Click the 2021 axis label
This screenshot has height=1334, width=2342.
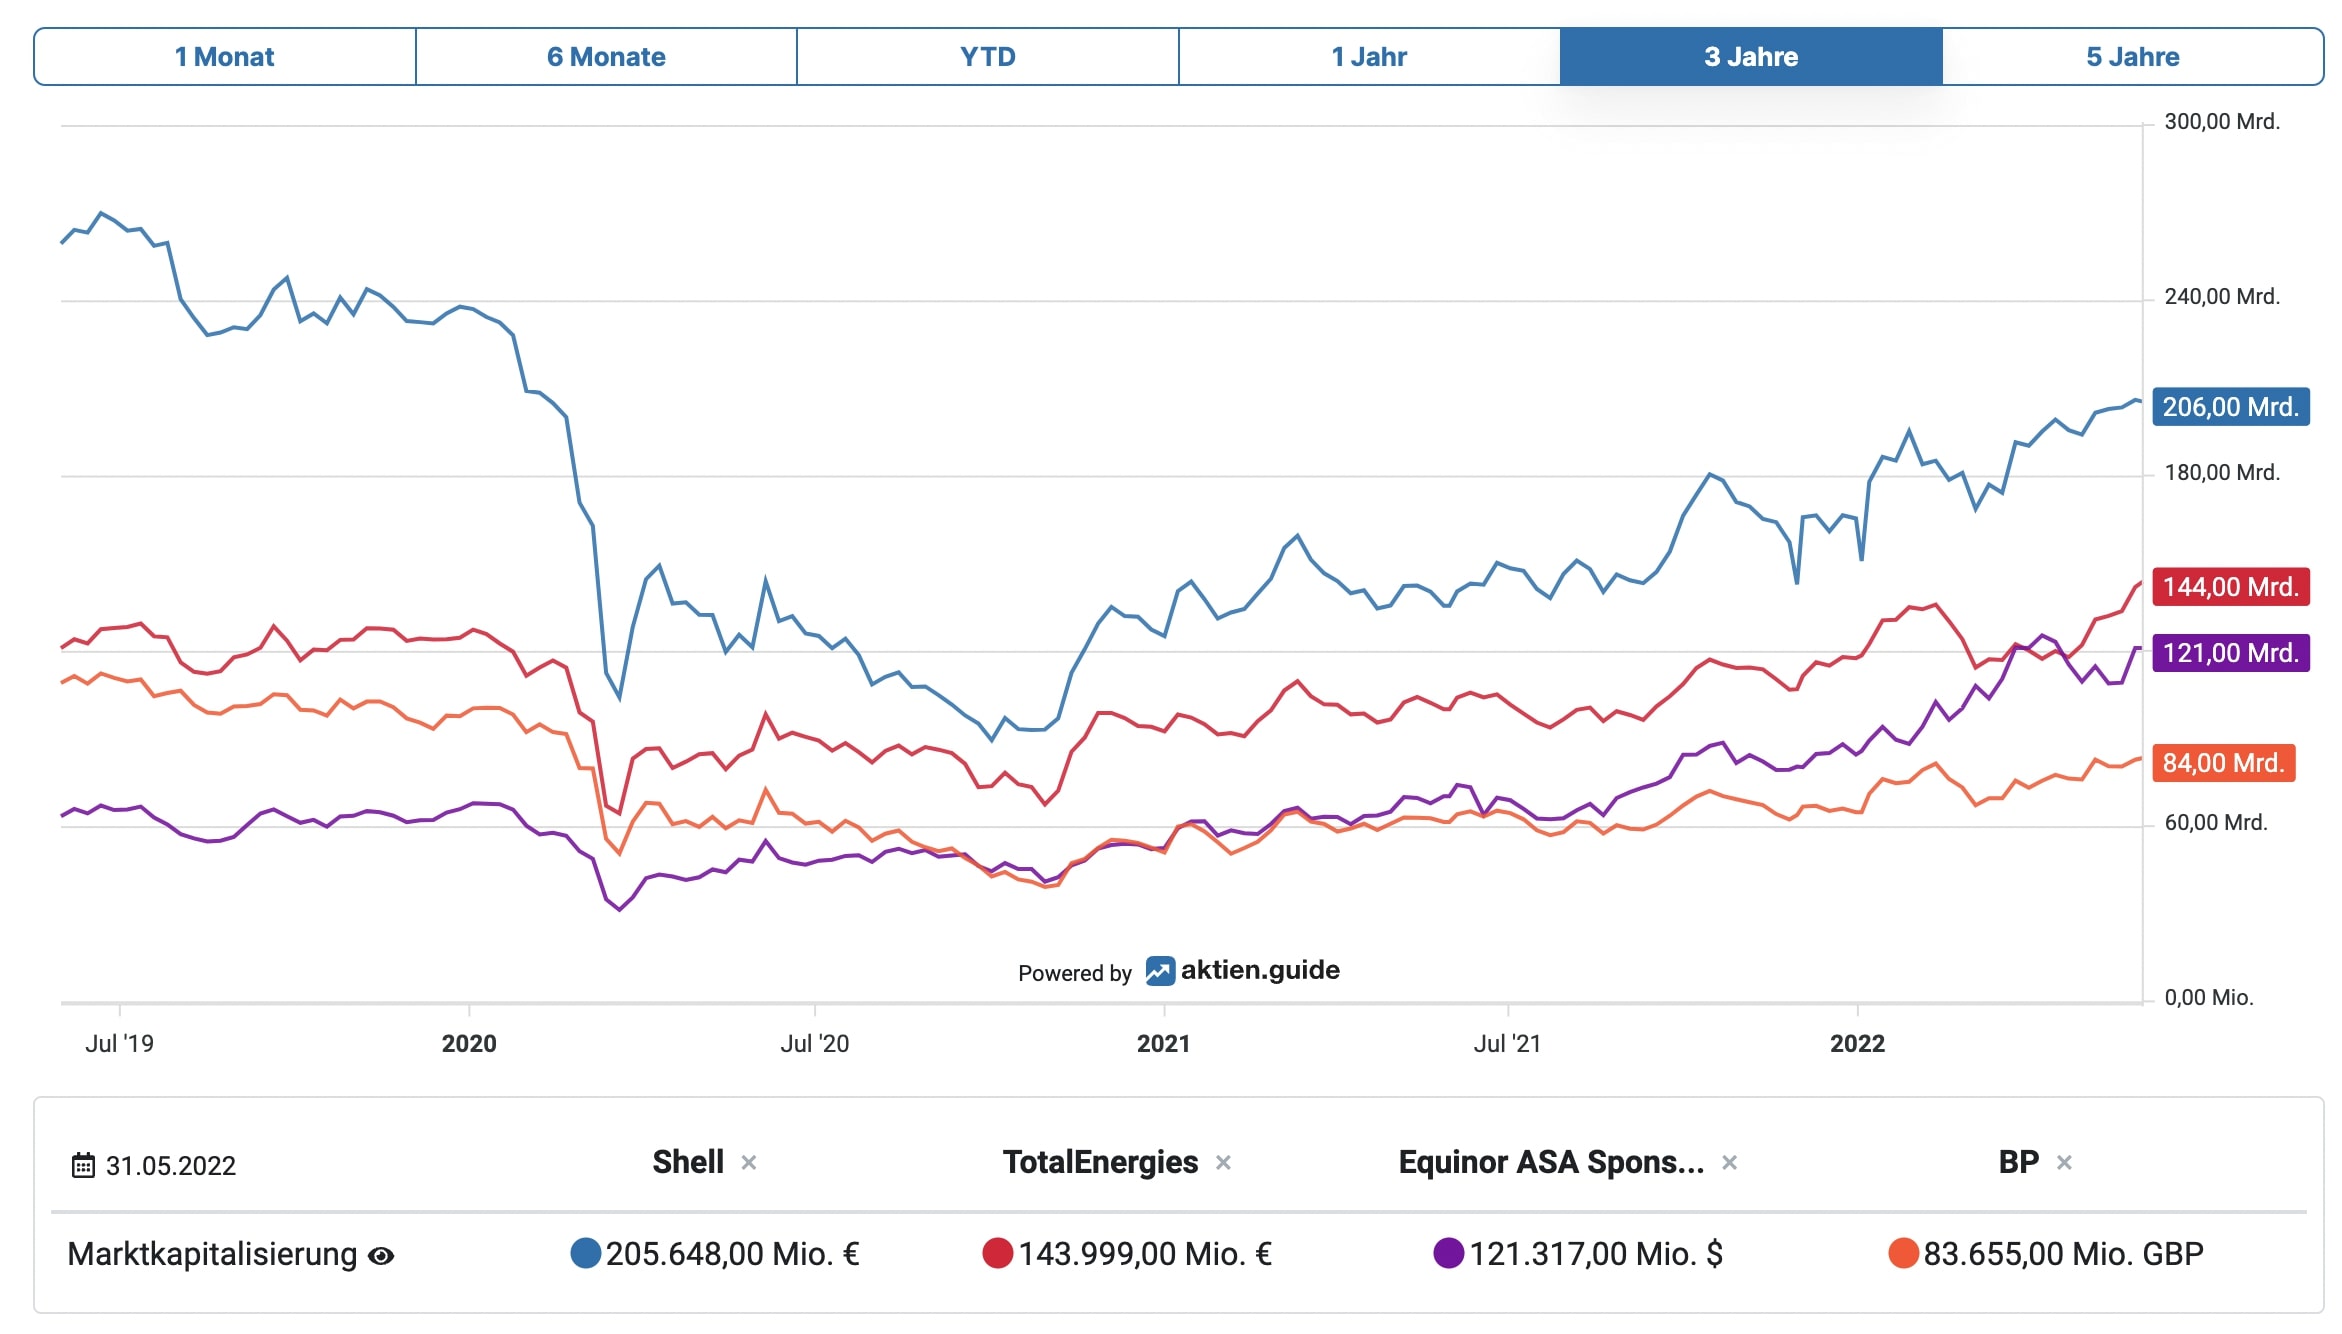click(x=1163, y=1044)
